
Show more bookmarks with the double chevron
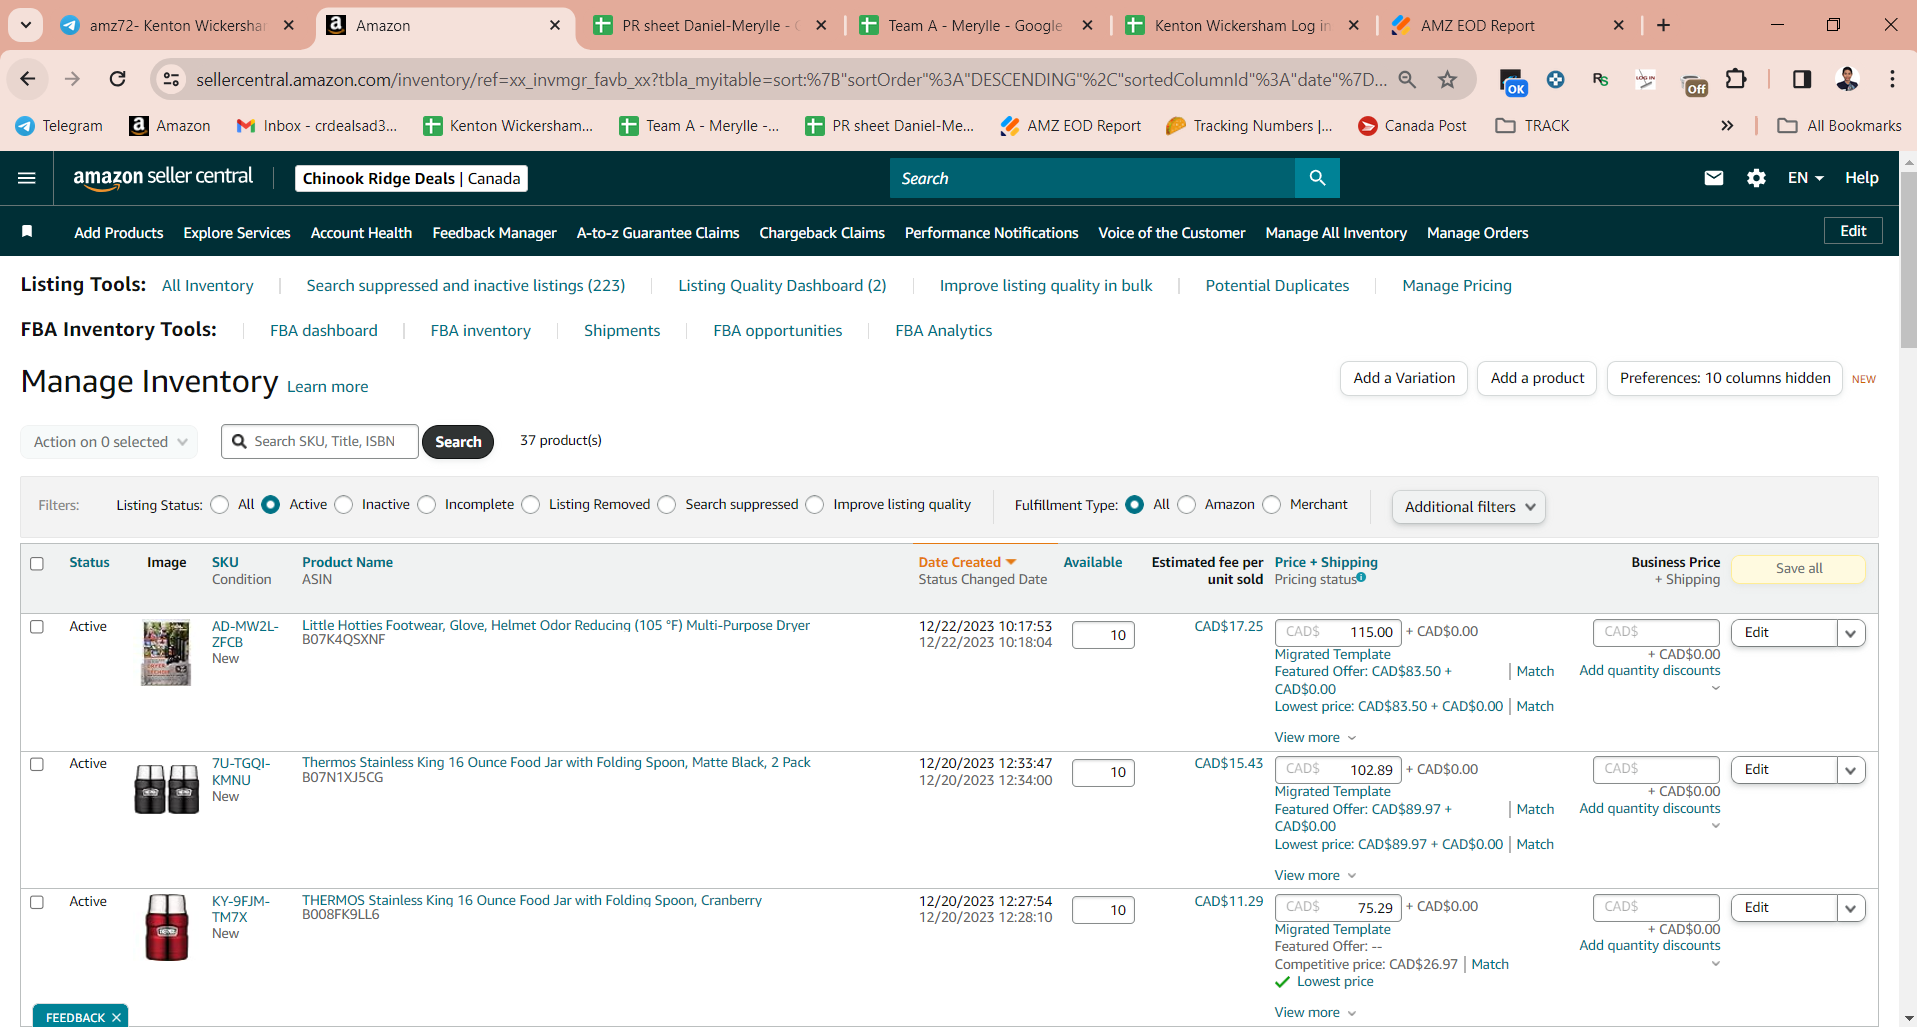[x=1727, y=125]
